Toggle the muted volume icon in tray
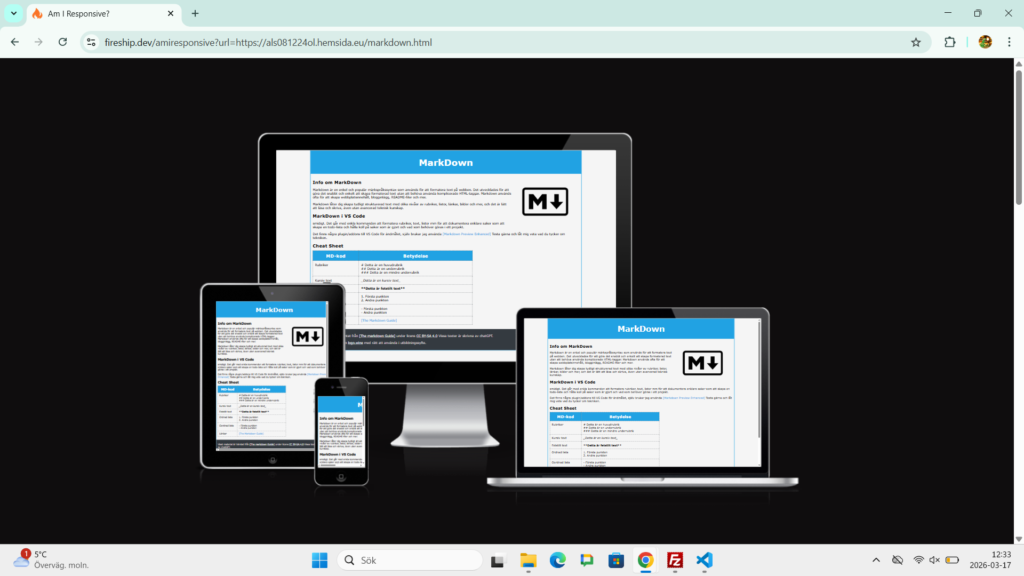 [934, 560]
